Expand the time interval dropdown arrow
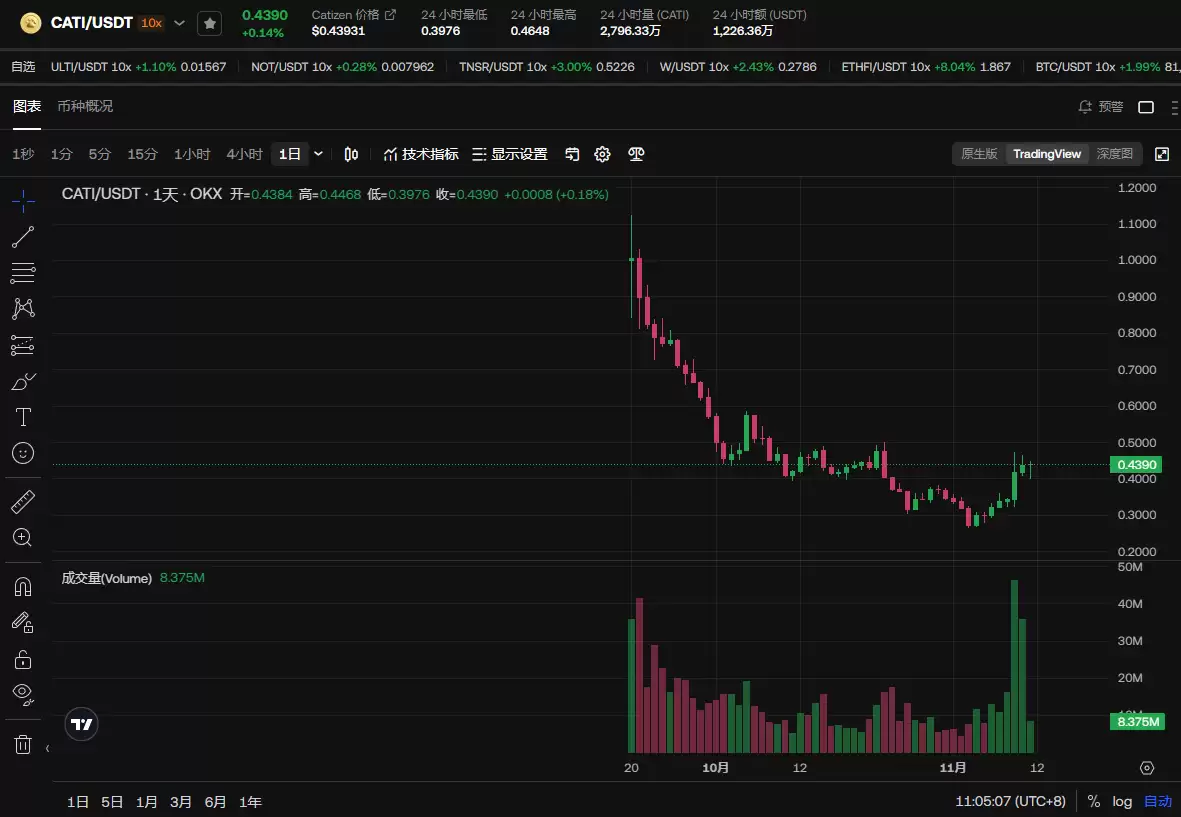This screenshot has height=817, width=1181. (x=319, y=154)
